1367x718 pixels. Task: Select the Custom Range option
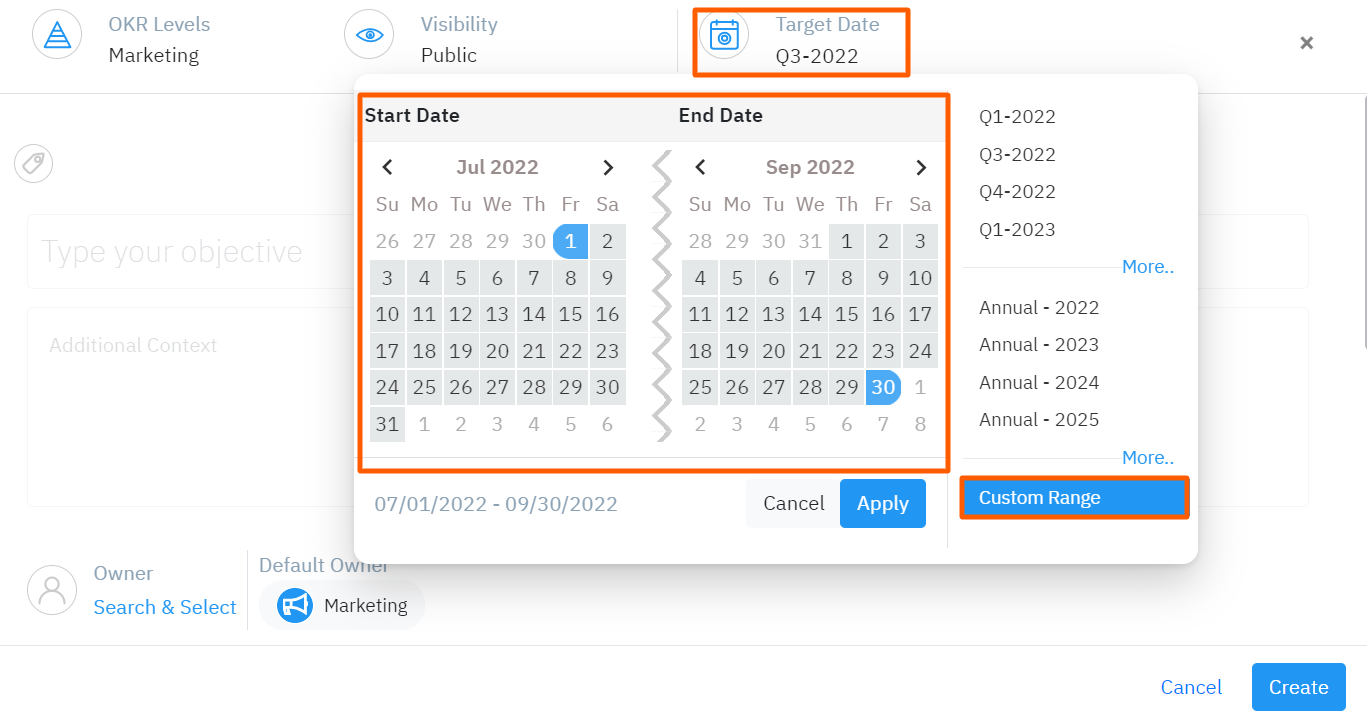pyautogui.click(x=1075, y=498)
